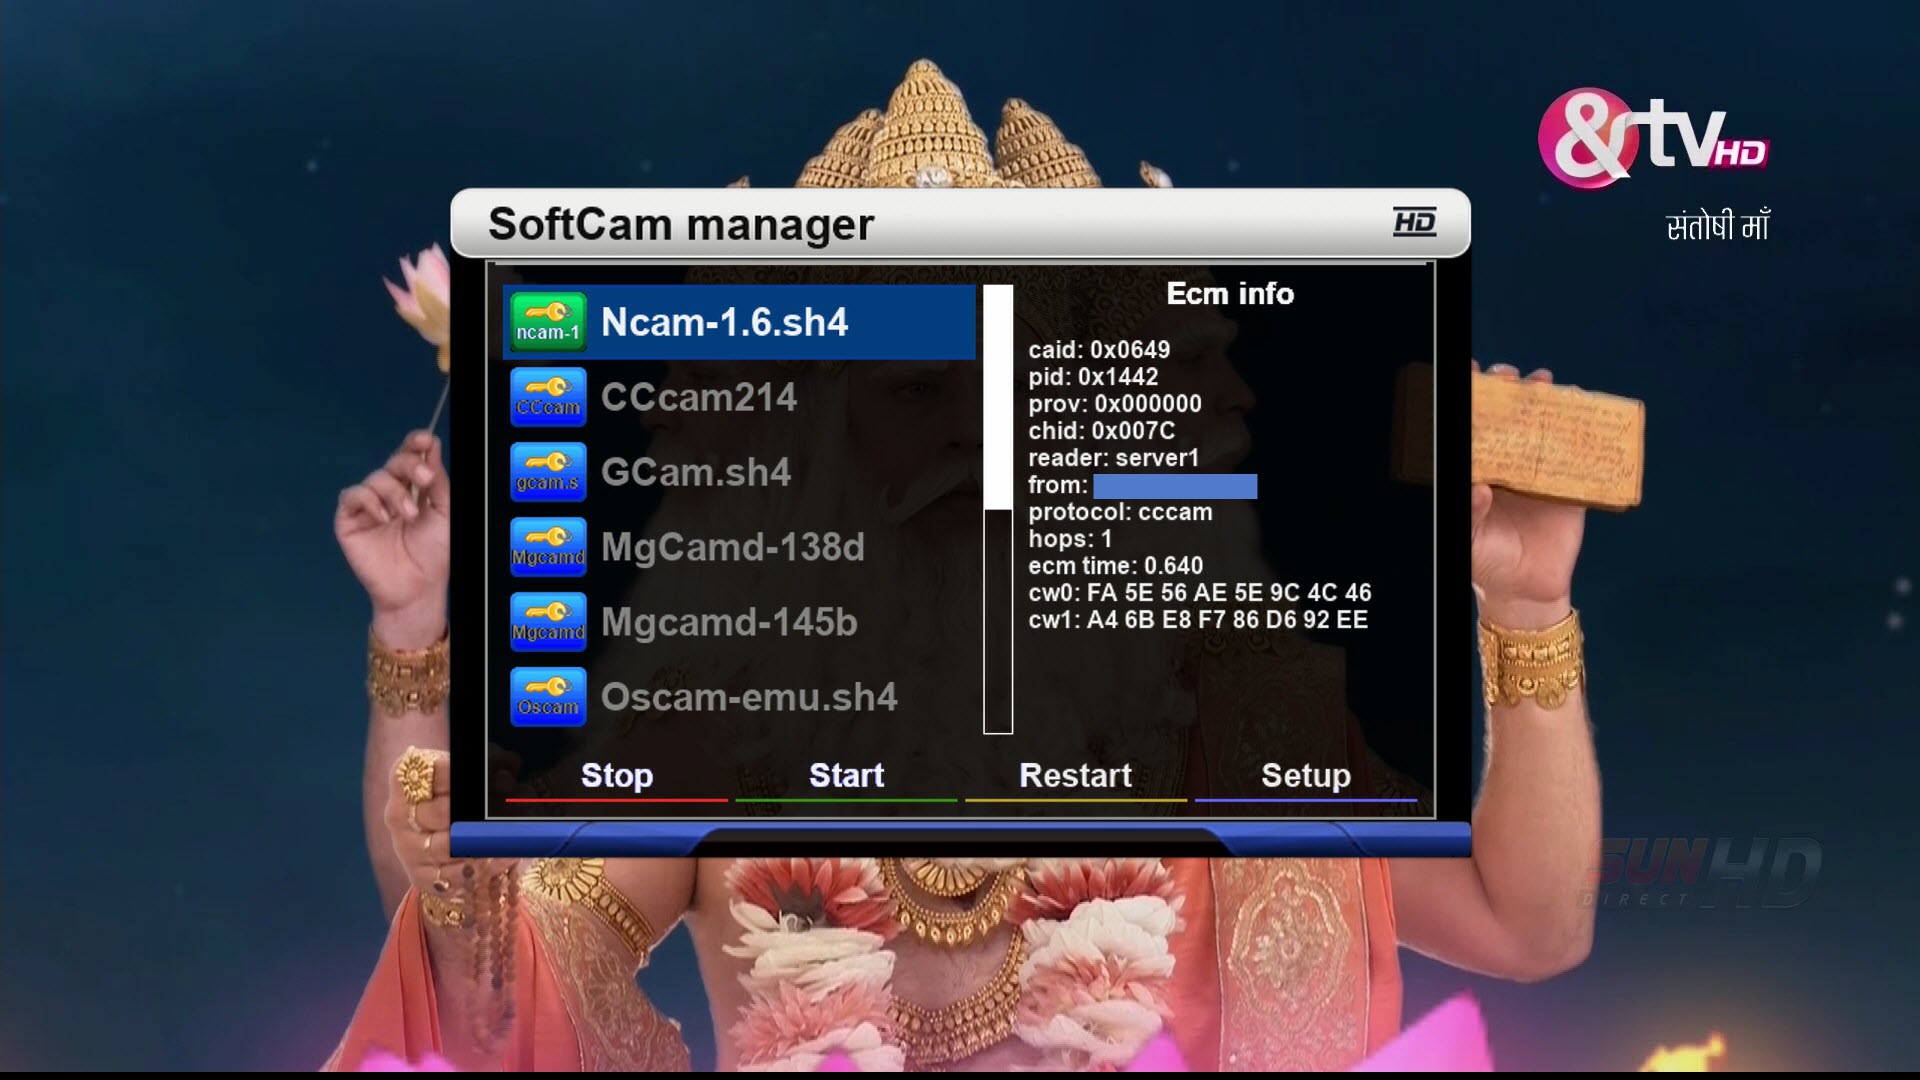
Task: Highlight the MgCamd-138d entry
Action: pos(732,547)
